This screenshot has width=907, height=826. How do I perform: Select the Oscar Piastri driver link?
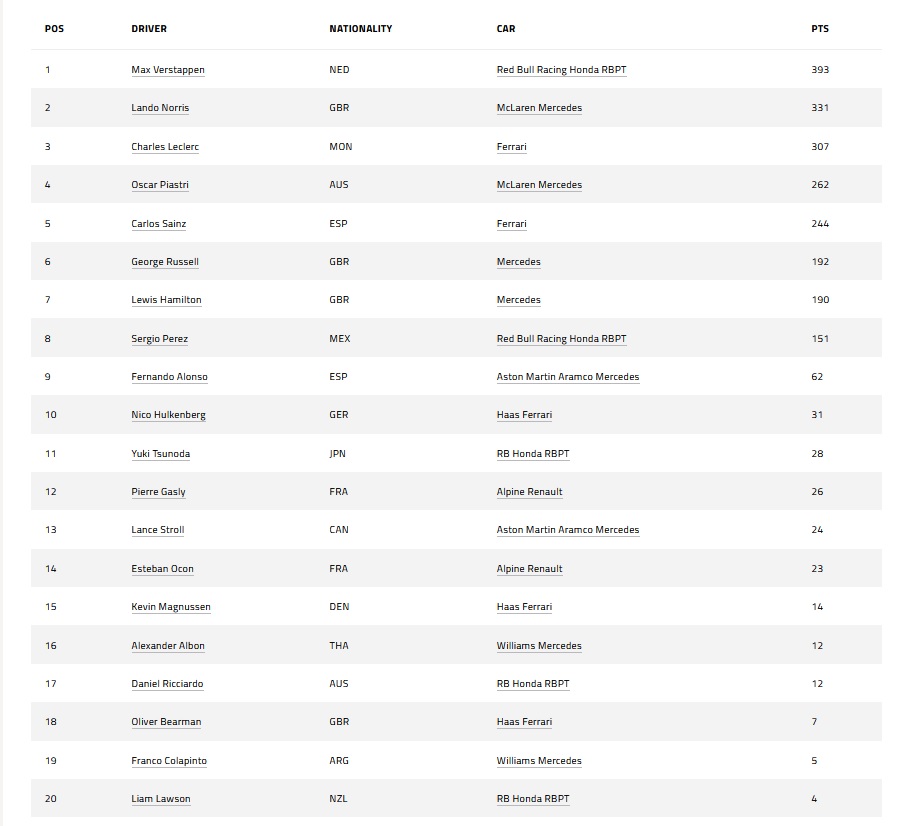pos(160,185)
